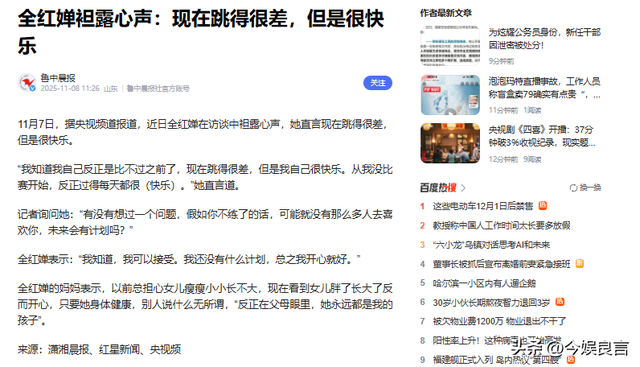
Task: Expand 百度热搜 with the chevron arrow
Action: [463, 188]
